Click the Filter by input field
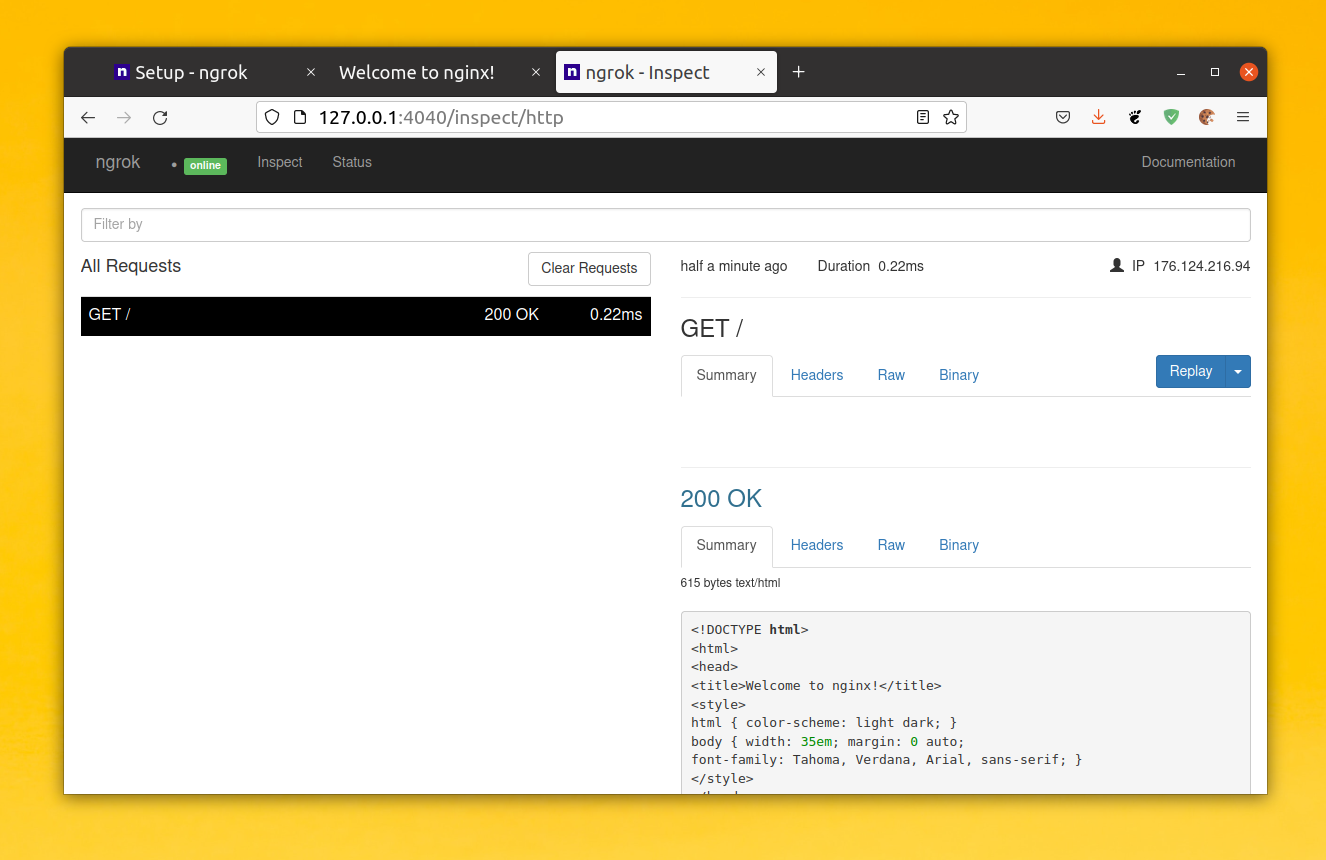 click(665, 224)
